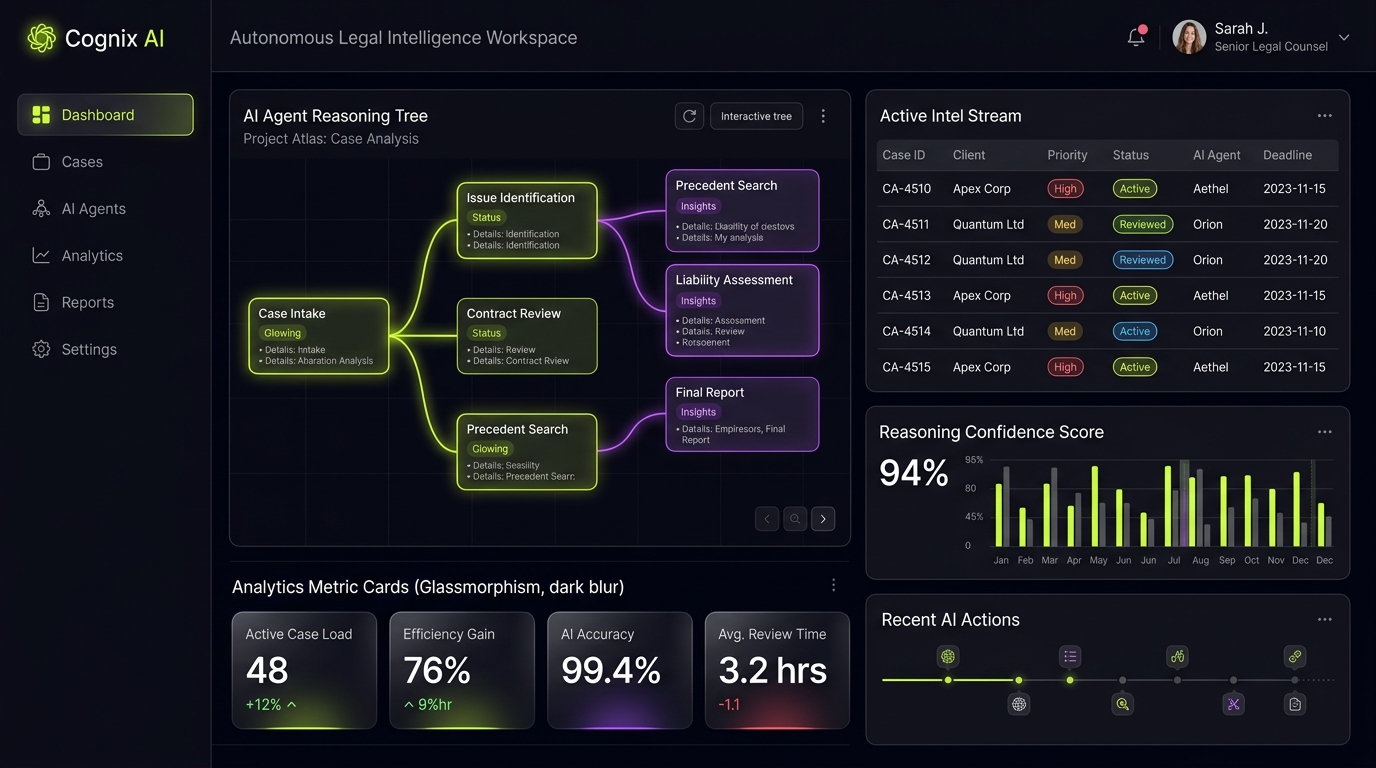Click green brain icon on actions timeline
This screenshot has width=1376, height=768.
click(x=948, y=657)
